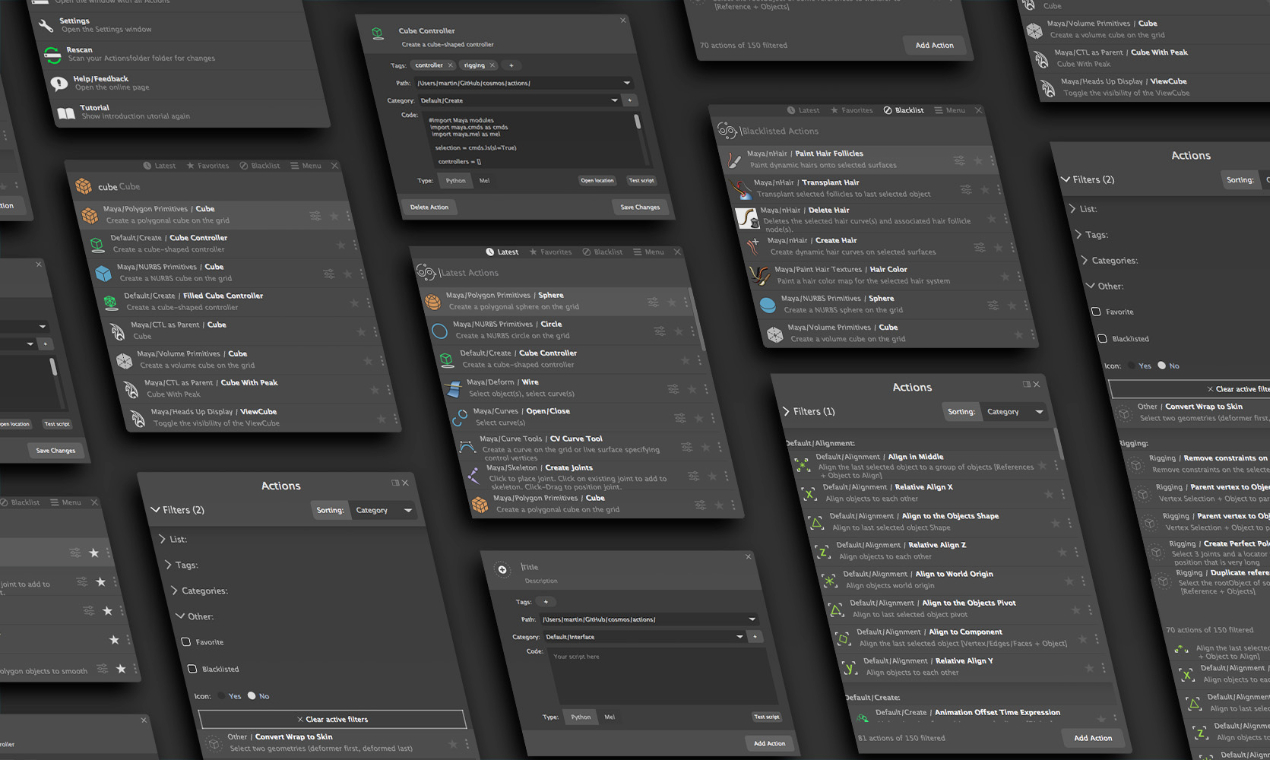This screenshot has width=1270, height=760.
Task: Click the Relative Align Y icon
Action: pos(850,667)
